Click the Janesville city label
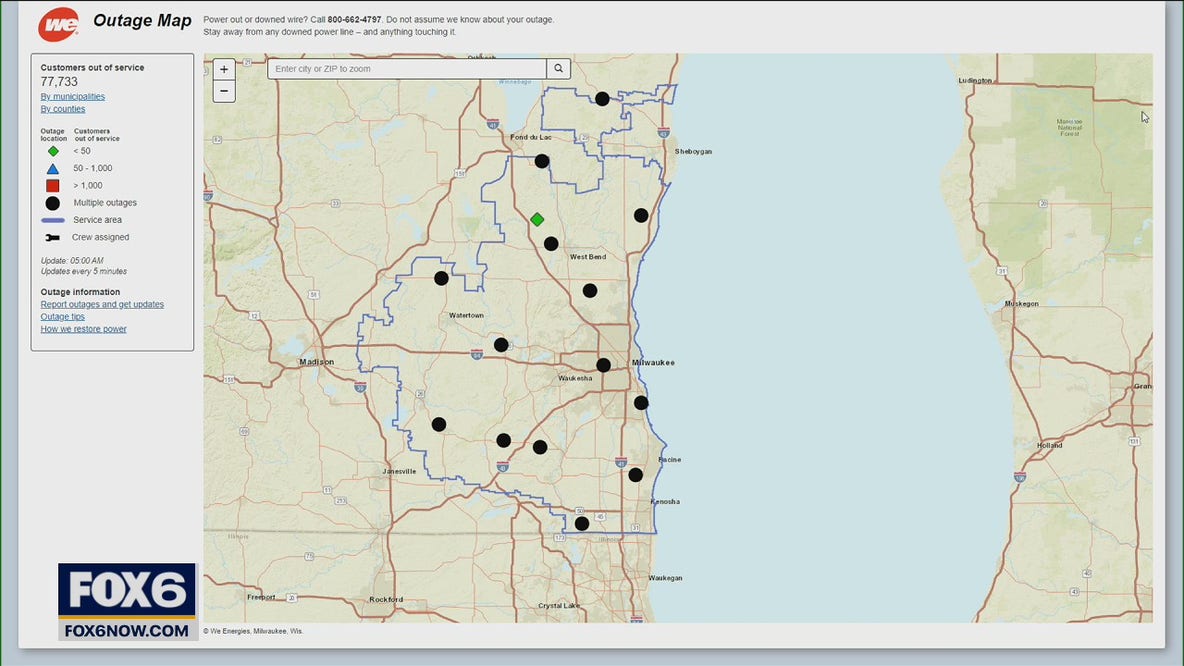The image size is (1184, 666). click(399, 471)
